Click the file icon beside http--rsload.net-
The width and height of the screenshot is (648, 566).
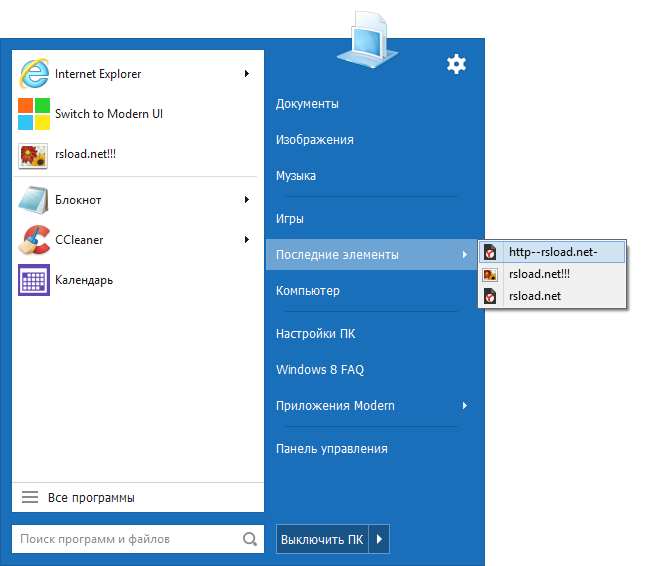tap(490, 252)
